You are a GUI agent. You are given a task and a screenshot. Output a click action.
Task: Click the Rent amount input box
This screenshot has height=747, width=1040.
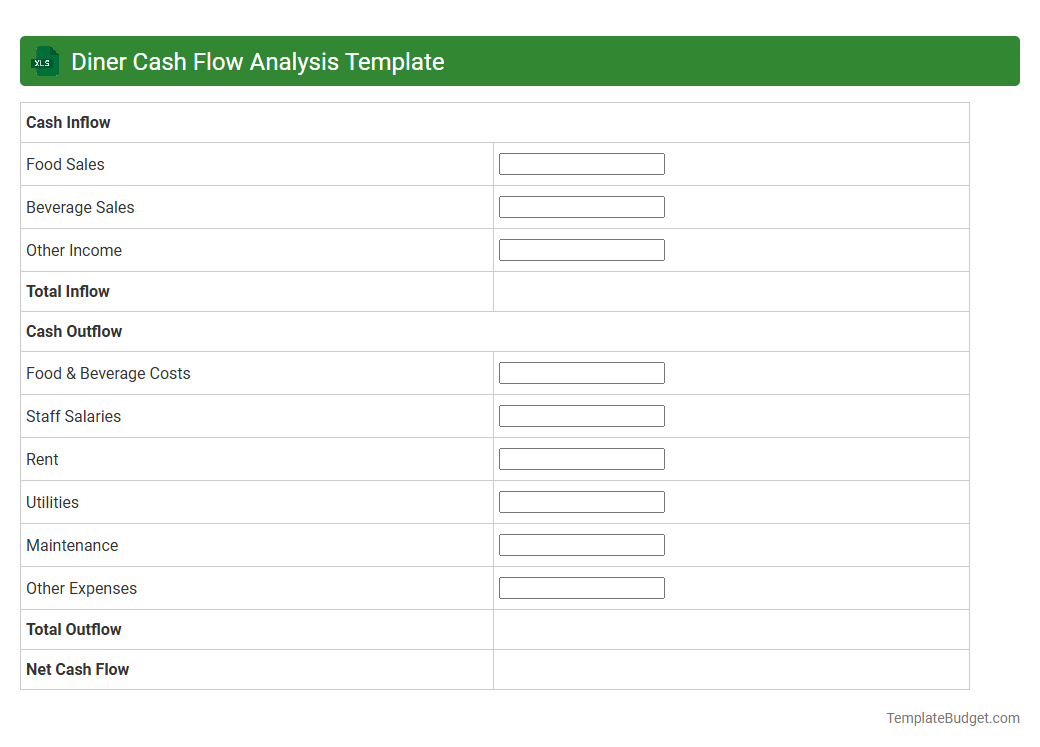click(x=581, y=458)
